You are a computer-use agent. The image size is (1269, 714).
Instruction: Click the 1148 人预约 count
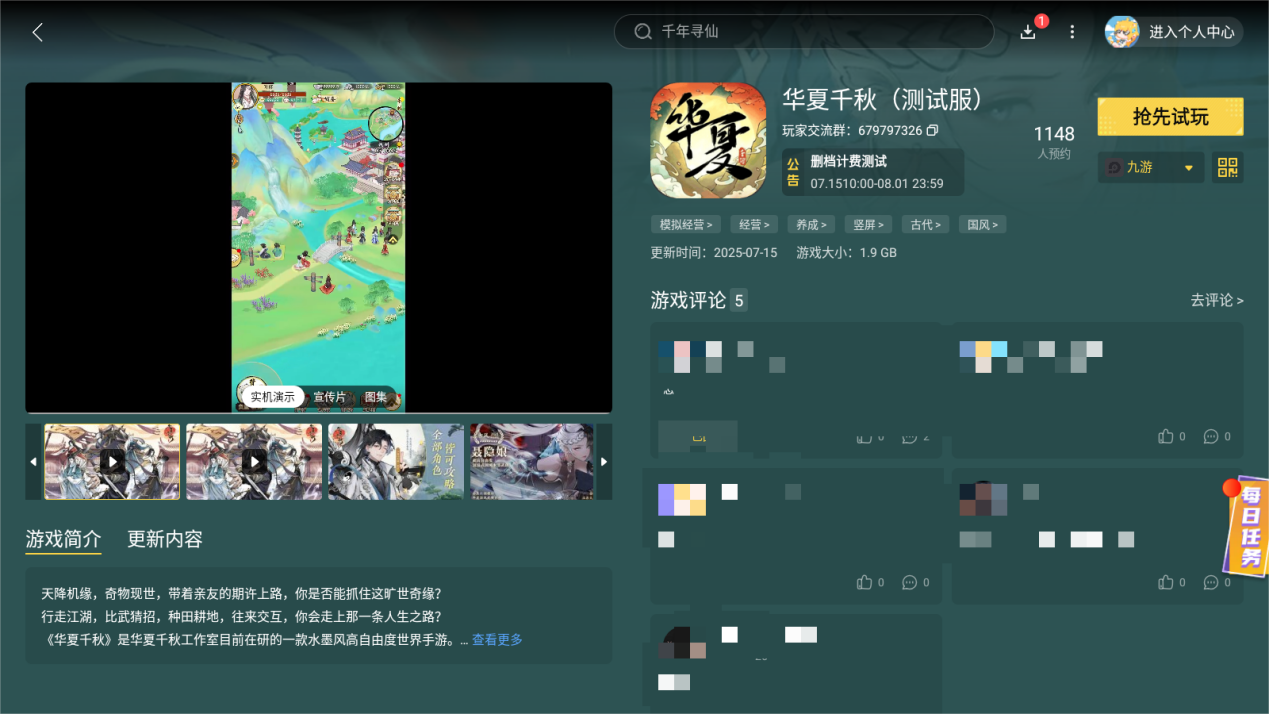click(x=1054, y=142)
